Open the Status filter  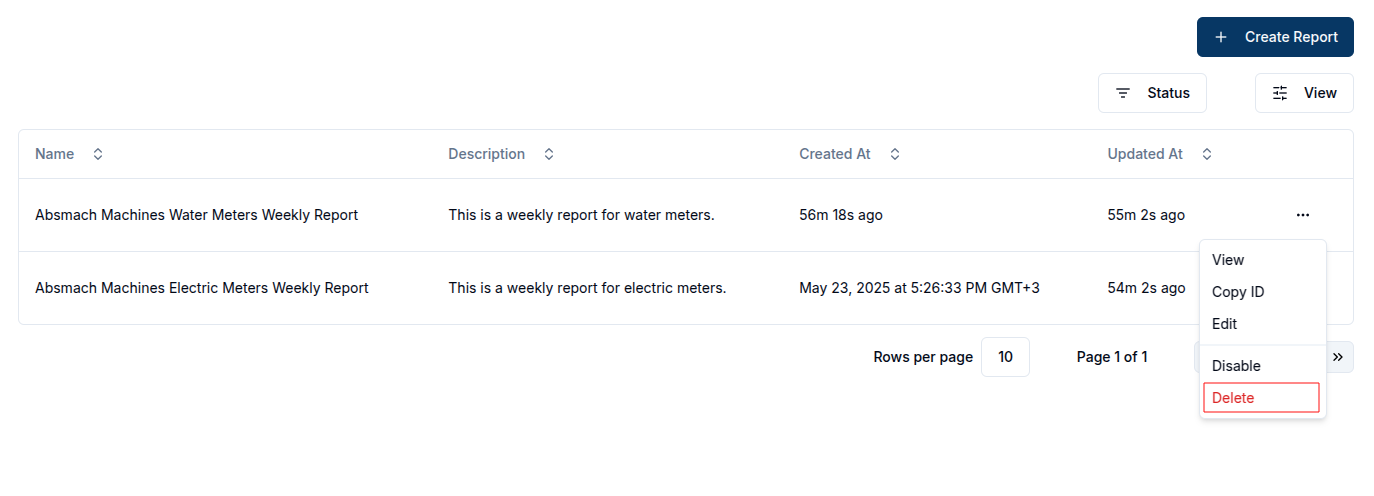[1152, 93]
